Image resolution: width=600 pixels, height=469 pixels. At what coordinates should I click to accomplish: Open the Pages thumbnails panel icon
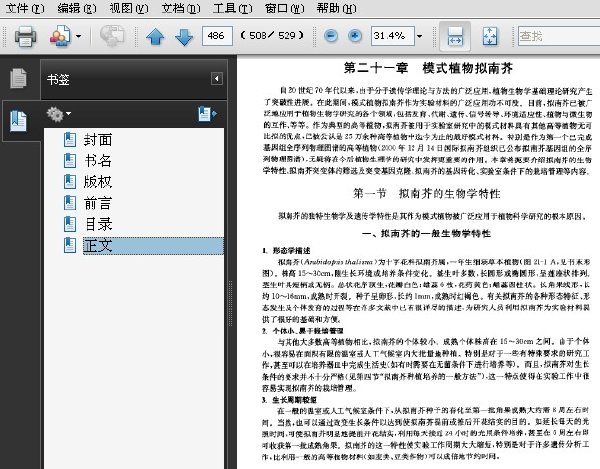(18, 78)
